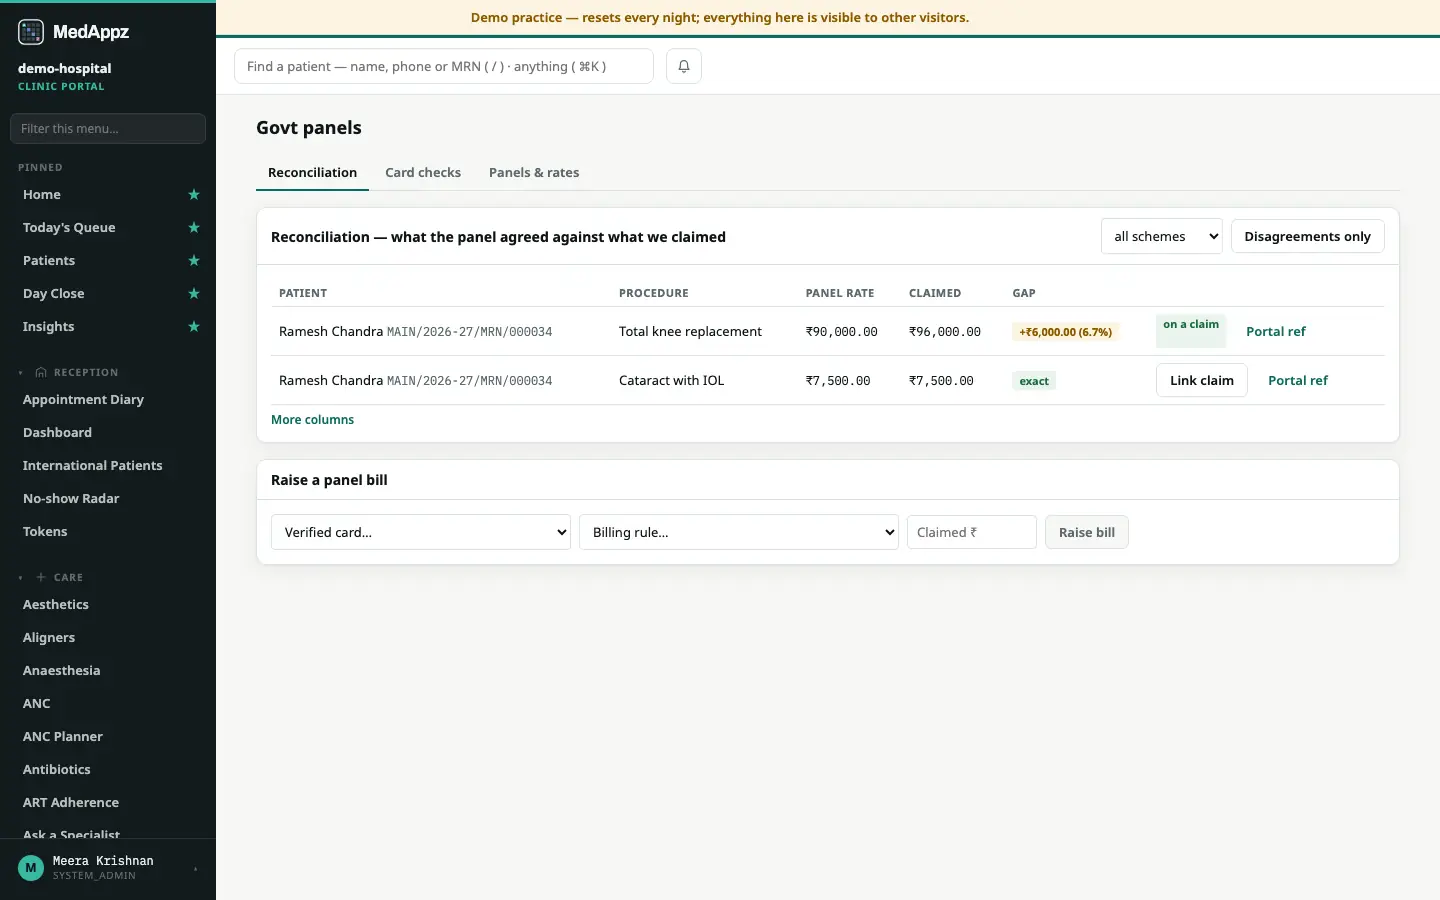Click the +₹6,000.00 (6.7%) gap badge
Image resolution: width=1440 pixels, height=900 pixels.
[1065, 332]
